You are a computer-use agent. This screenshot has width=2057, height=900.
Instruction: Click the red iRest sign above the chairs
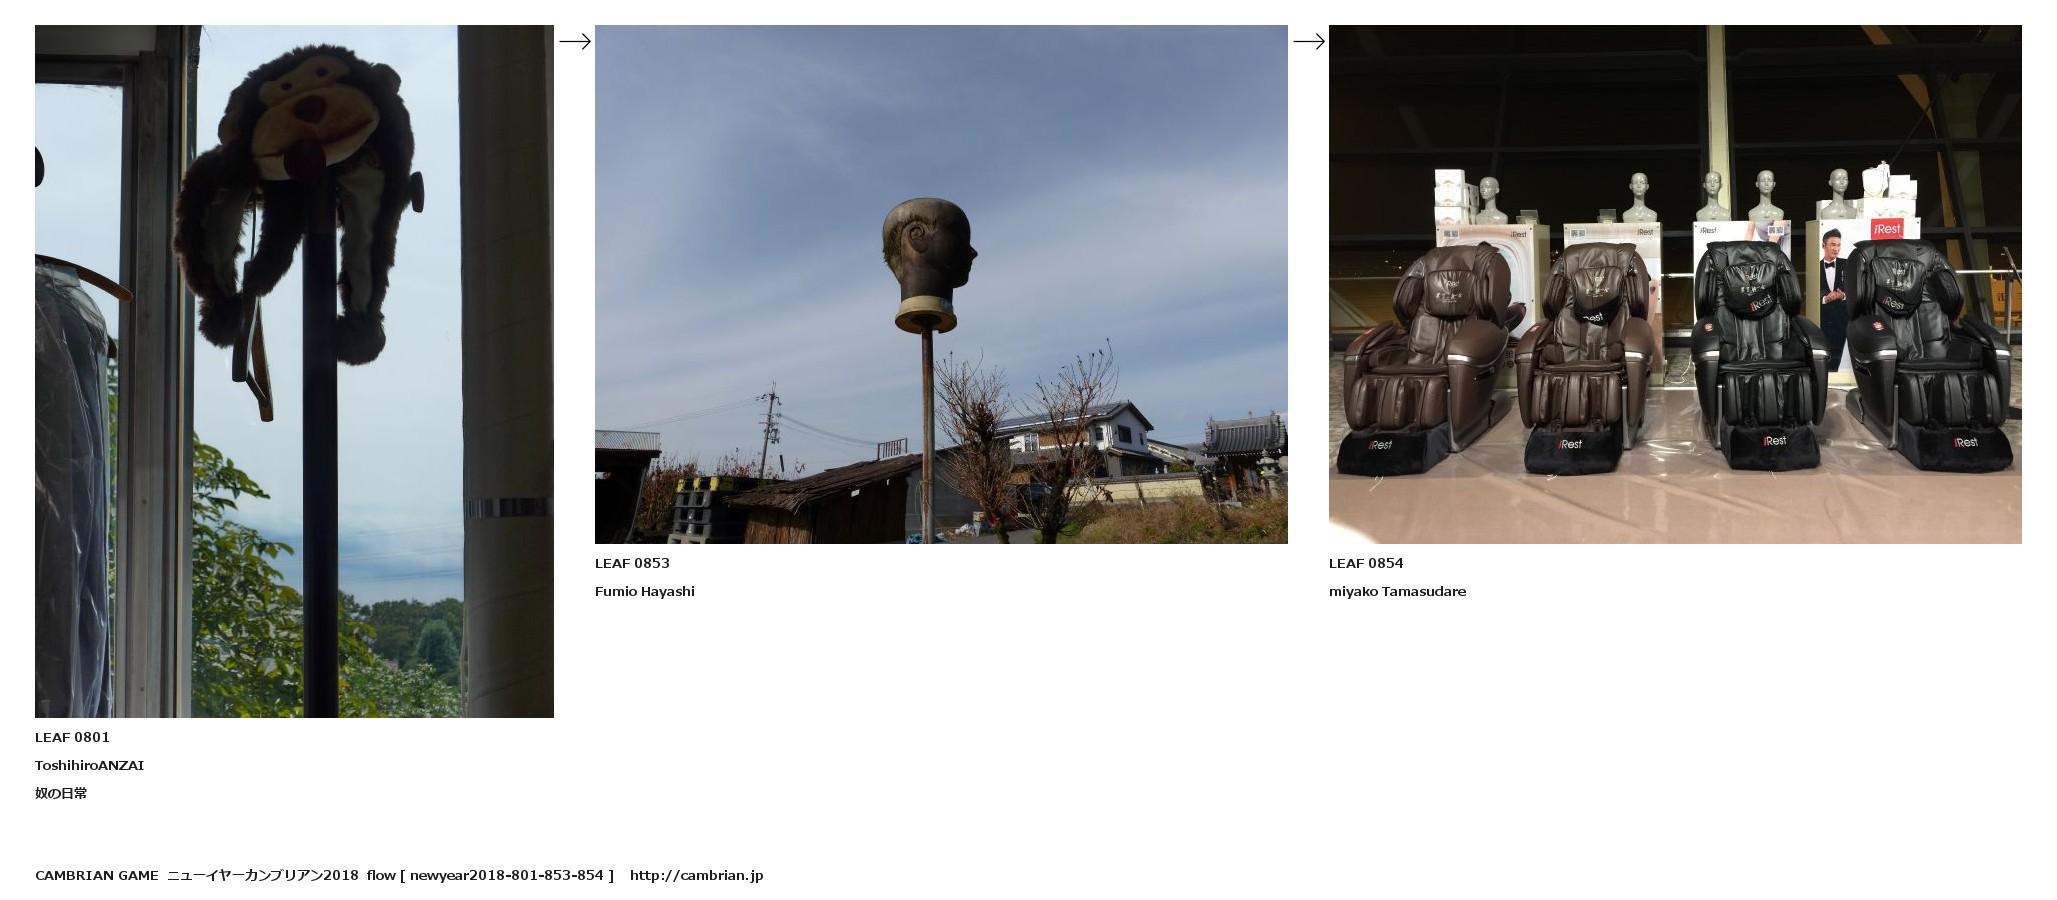point(1886,229)
